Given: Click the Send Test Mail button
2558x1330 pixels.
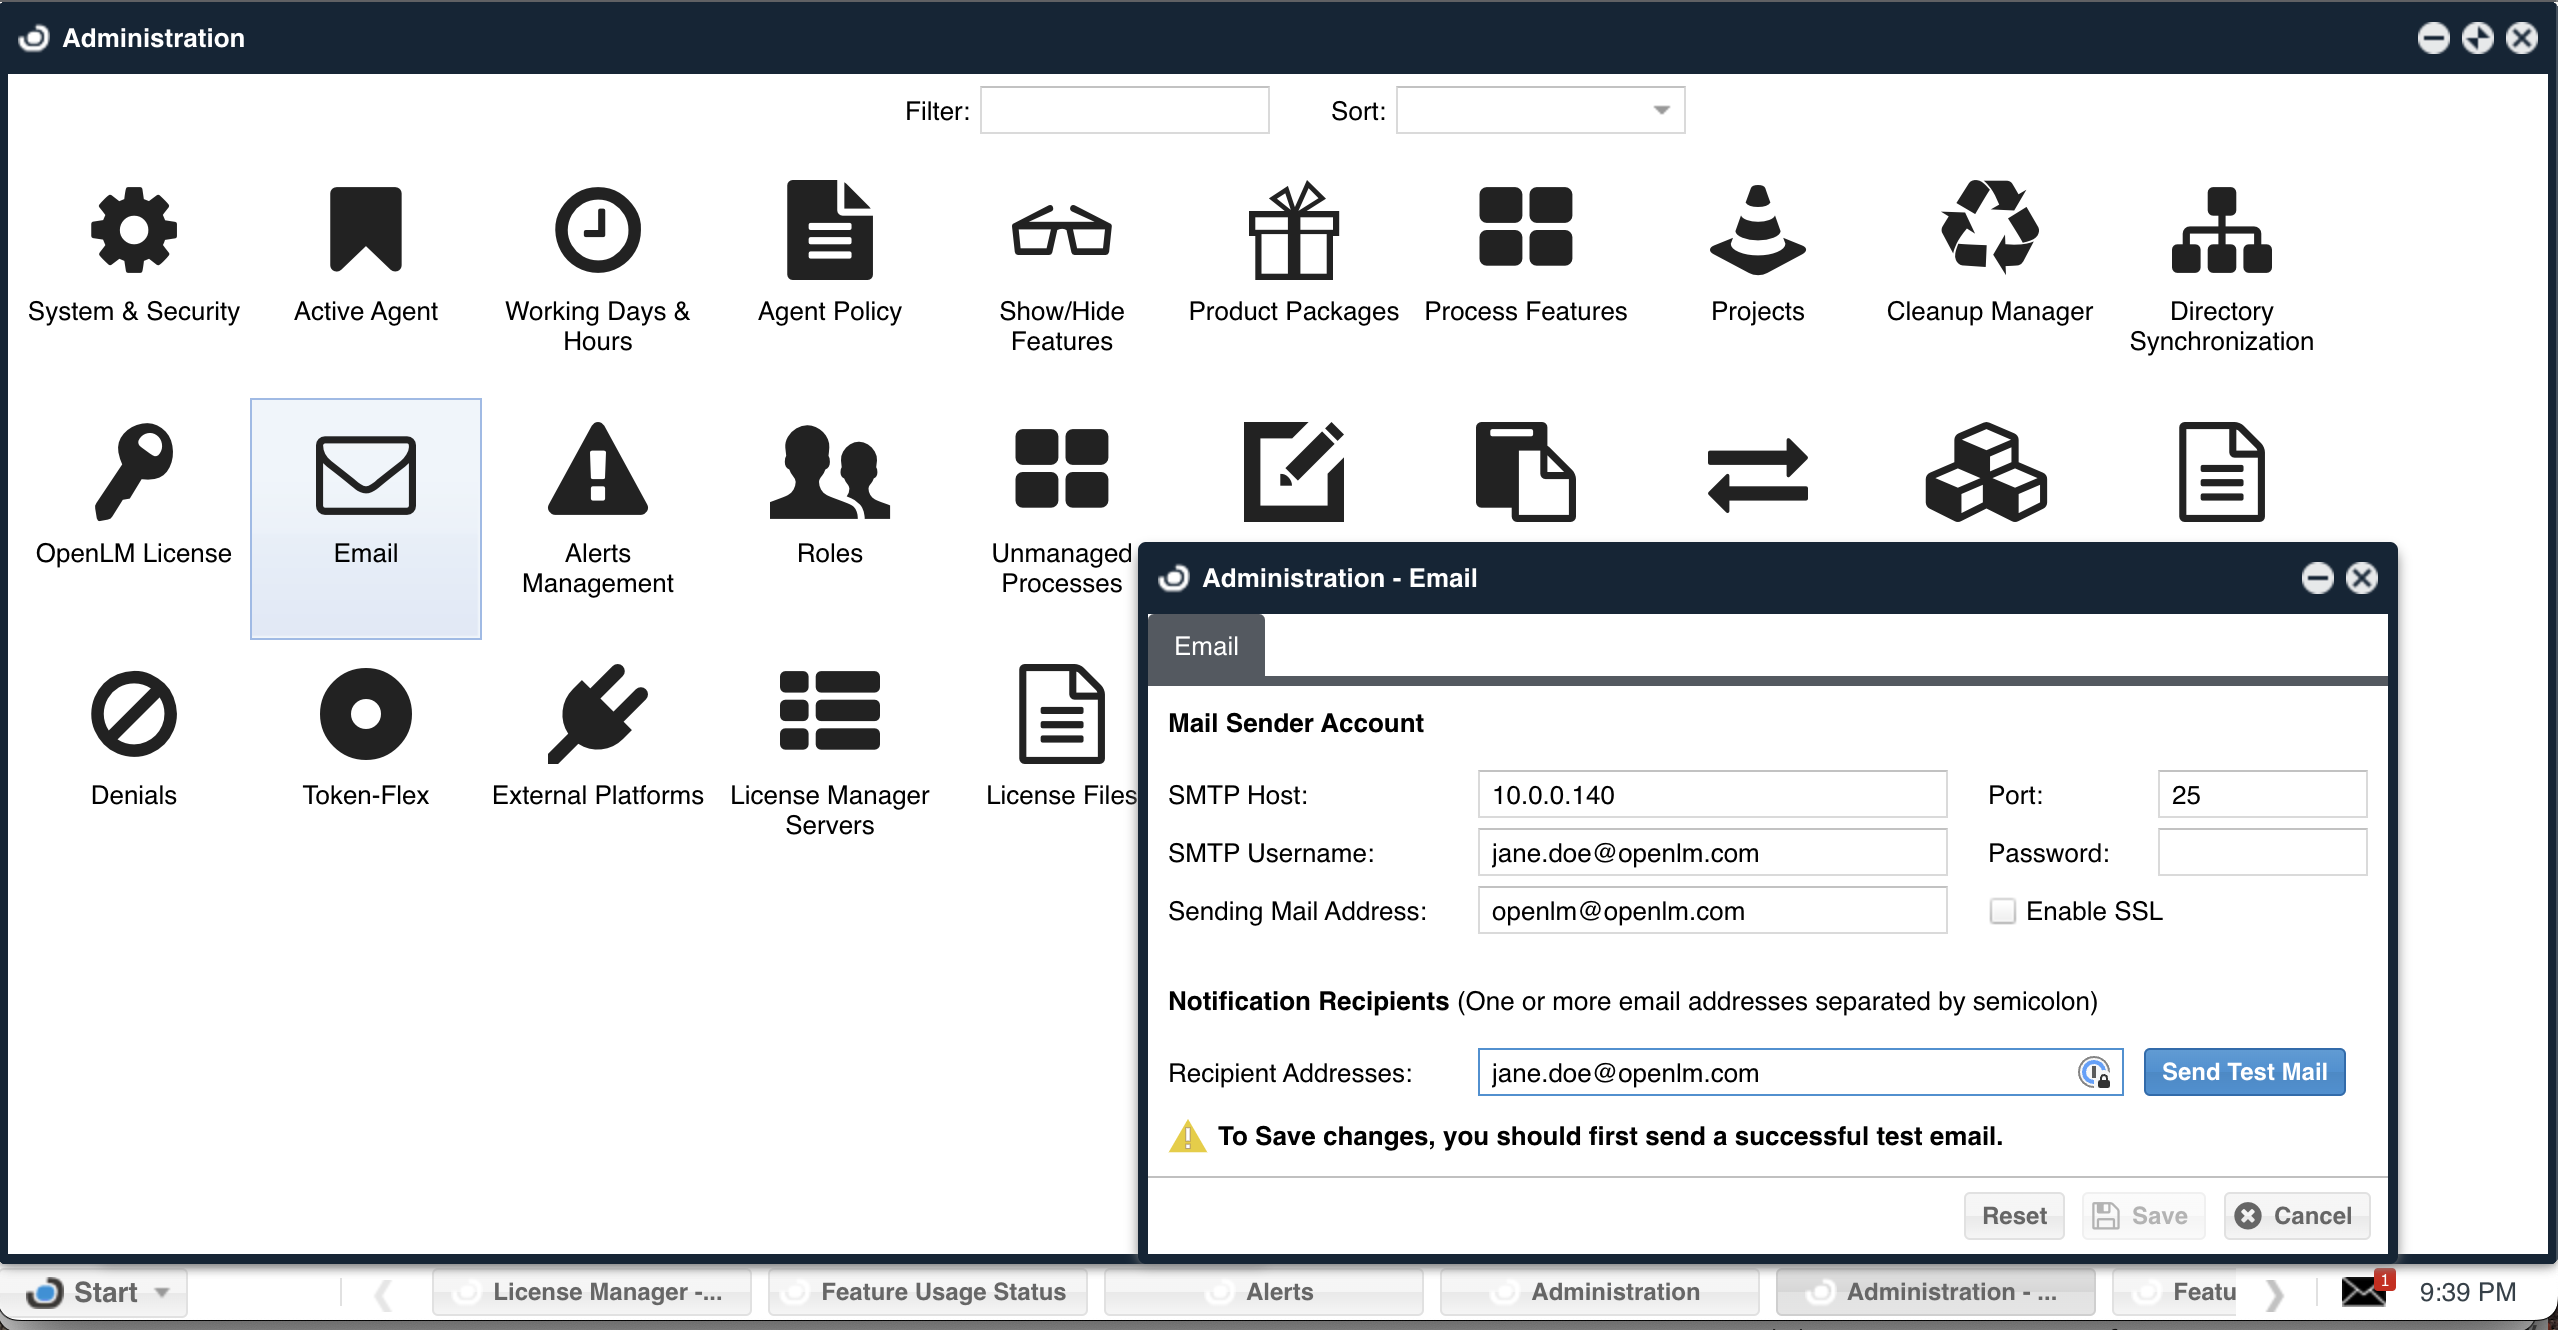Looking at the screenshot, I should [2244, 1072].
